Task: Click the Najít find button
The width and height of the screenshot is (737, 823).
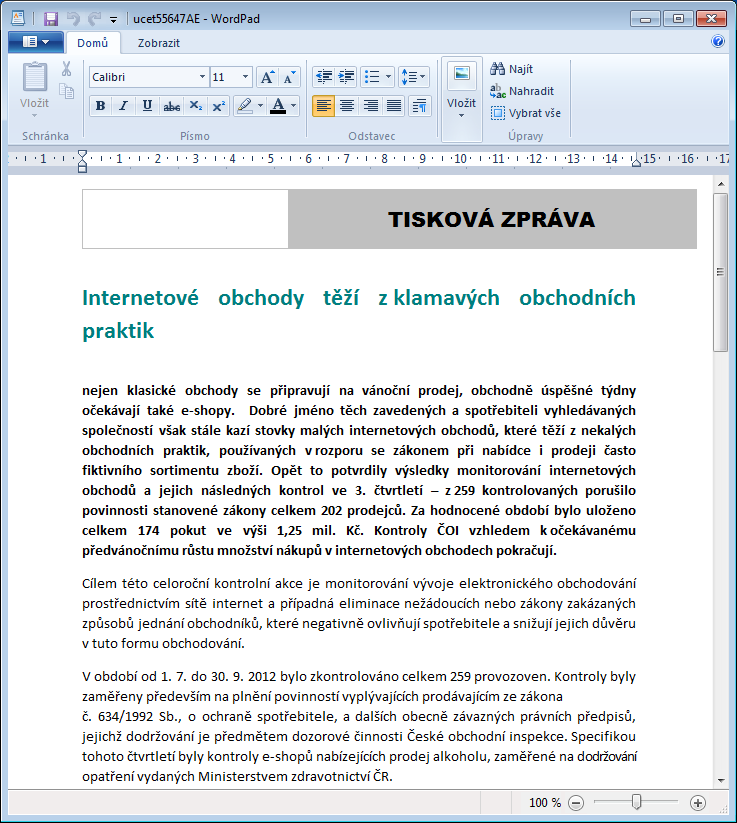Action: pyautogui.click(x=511, y=69)
